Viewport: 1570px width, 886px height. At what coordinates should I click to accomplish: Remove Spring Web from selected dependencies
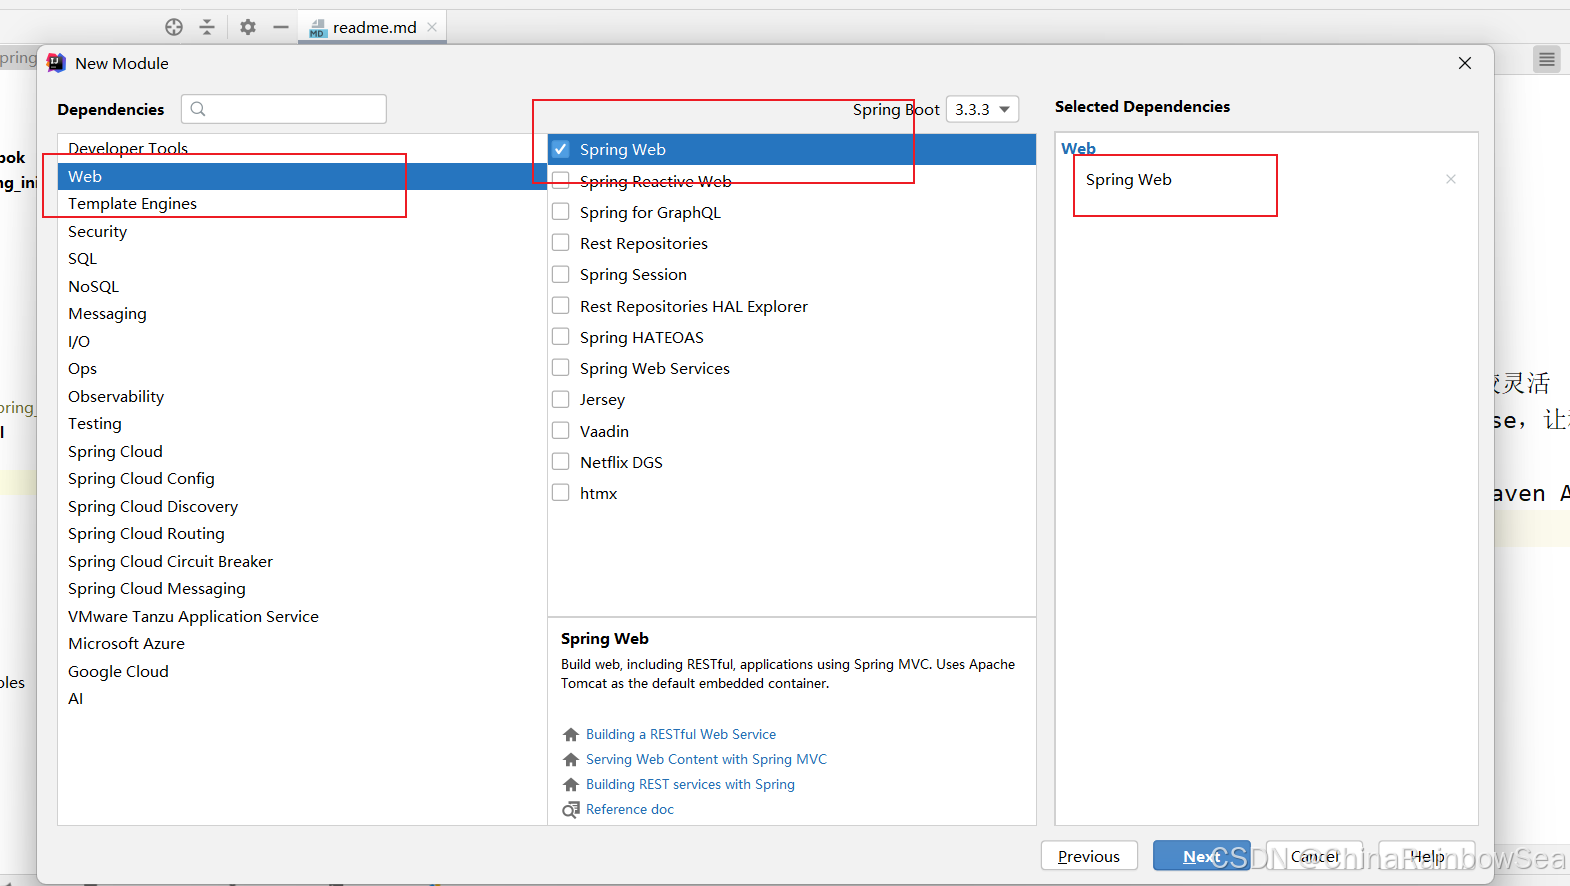point(1451,179)
